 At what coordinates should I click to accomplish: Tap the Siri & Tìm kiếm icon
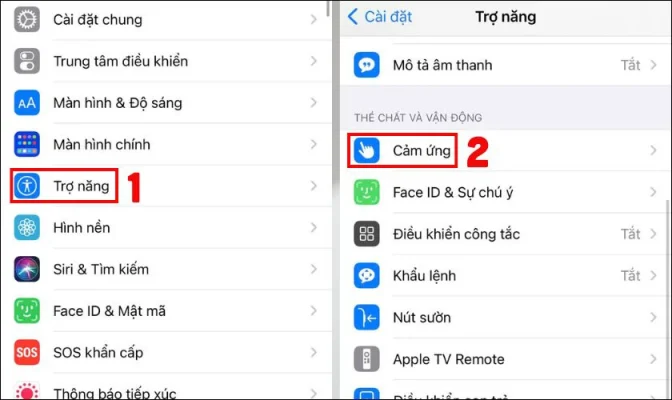click(27, 269)
